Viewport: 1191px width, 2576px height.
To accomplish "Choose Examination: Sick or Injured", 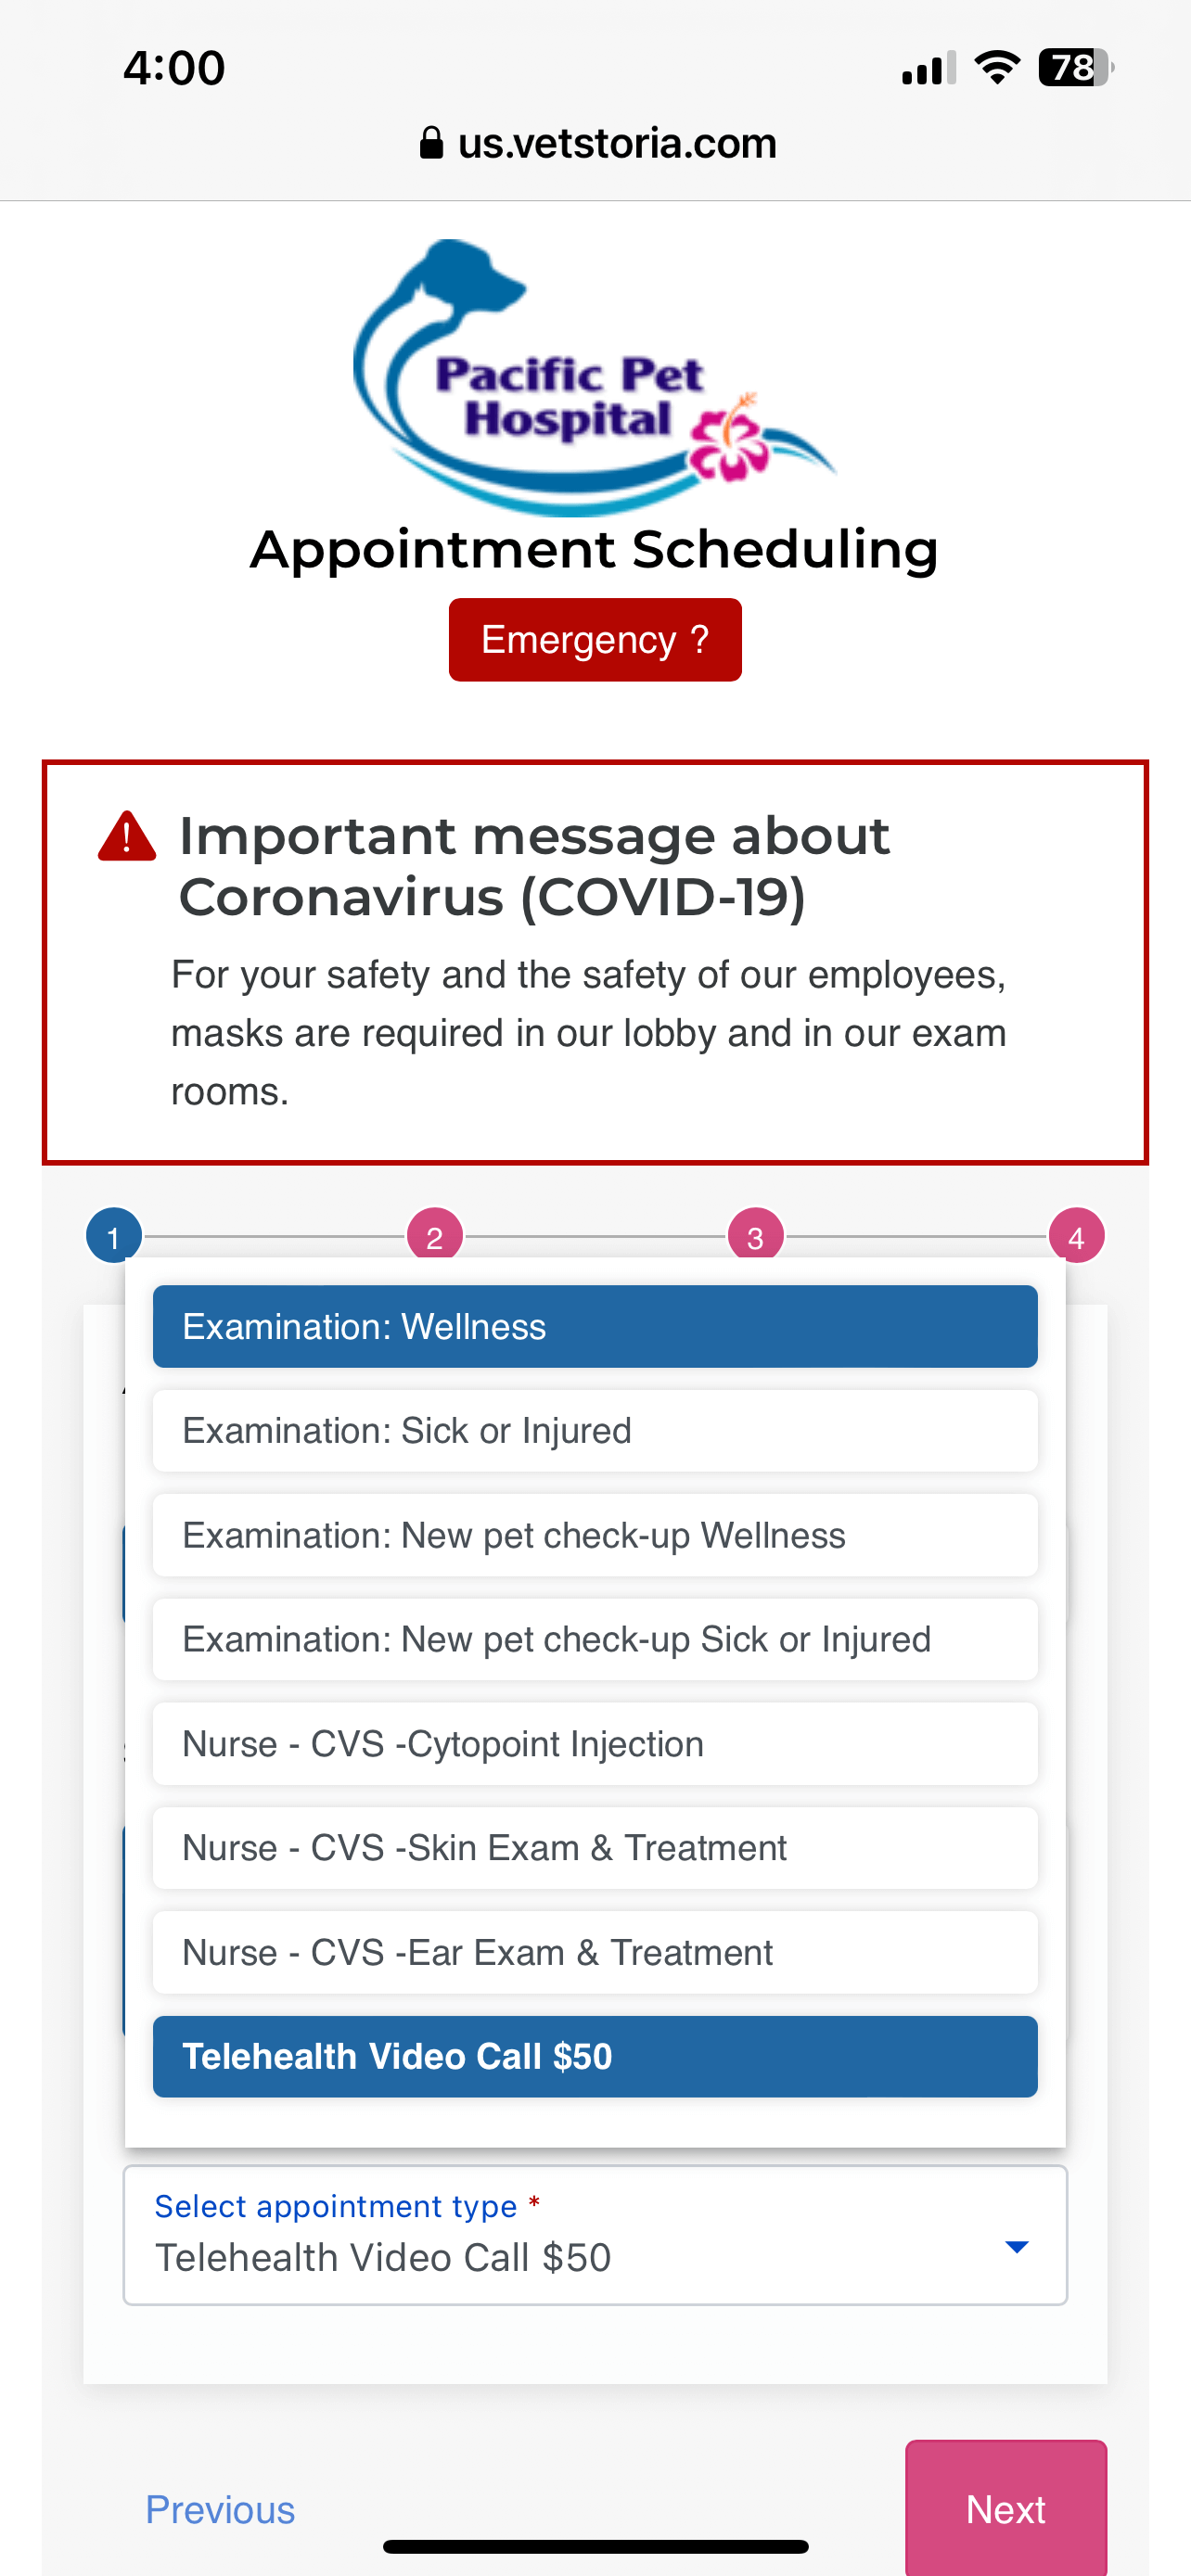I will click(x=595, y=1430).
